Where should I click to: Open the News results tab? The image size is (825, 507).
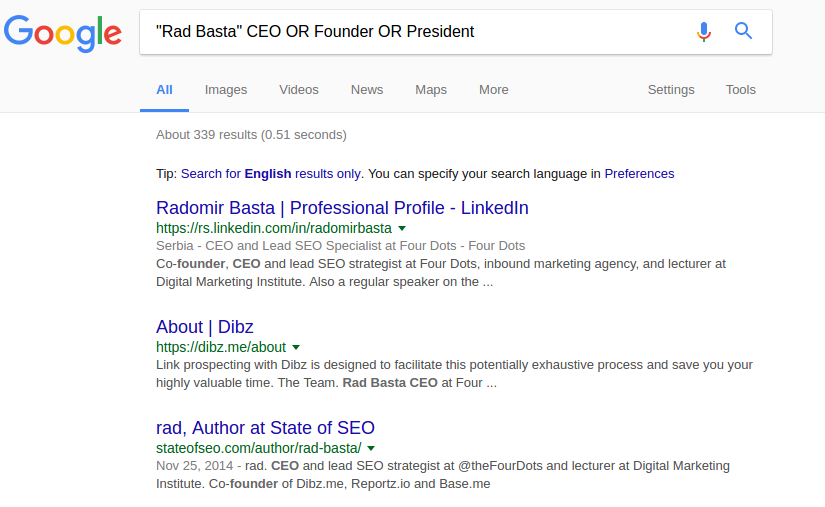pos(367,90)
